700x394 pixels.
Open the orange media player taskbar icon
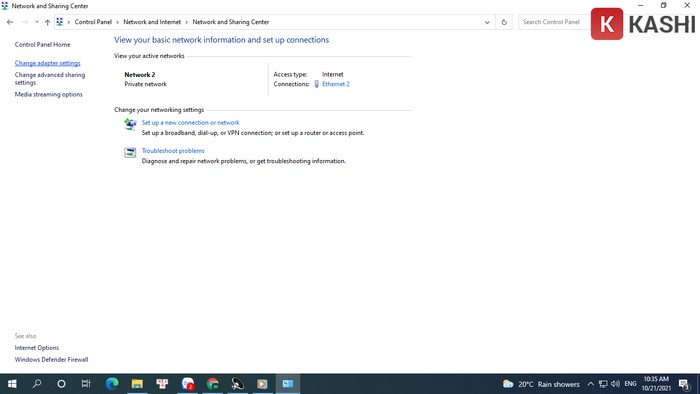262,384
